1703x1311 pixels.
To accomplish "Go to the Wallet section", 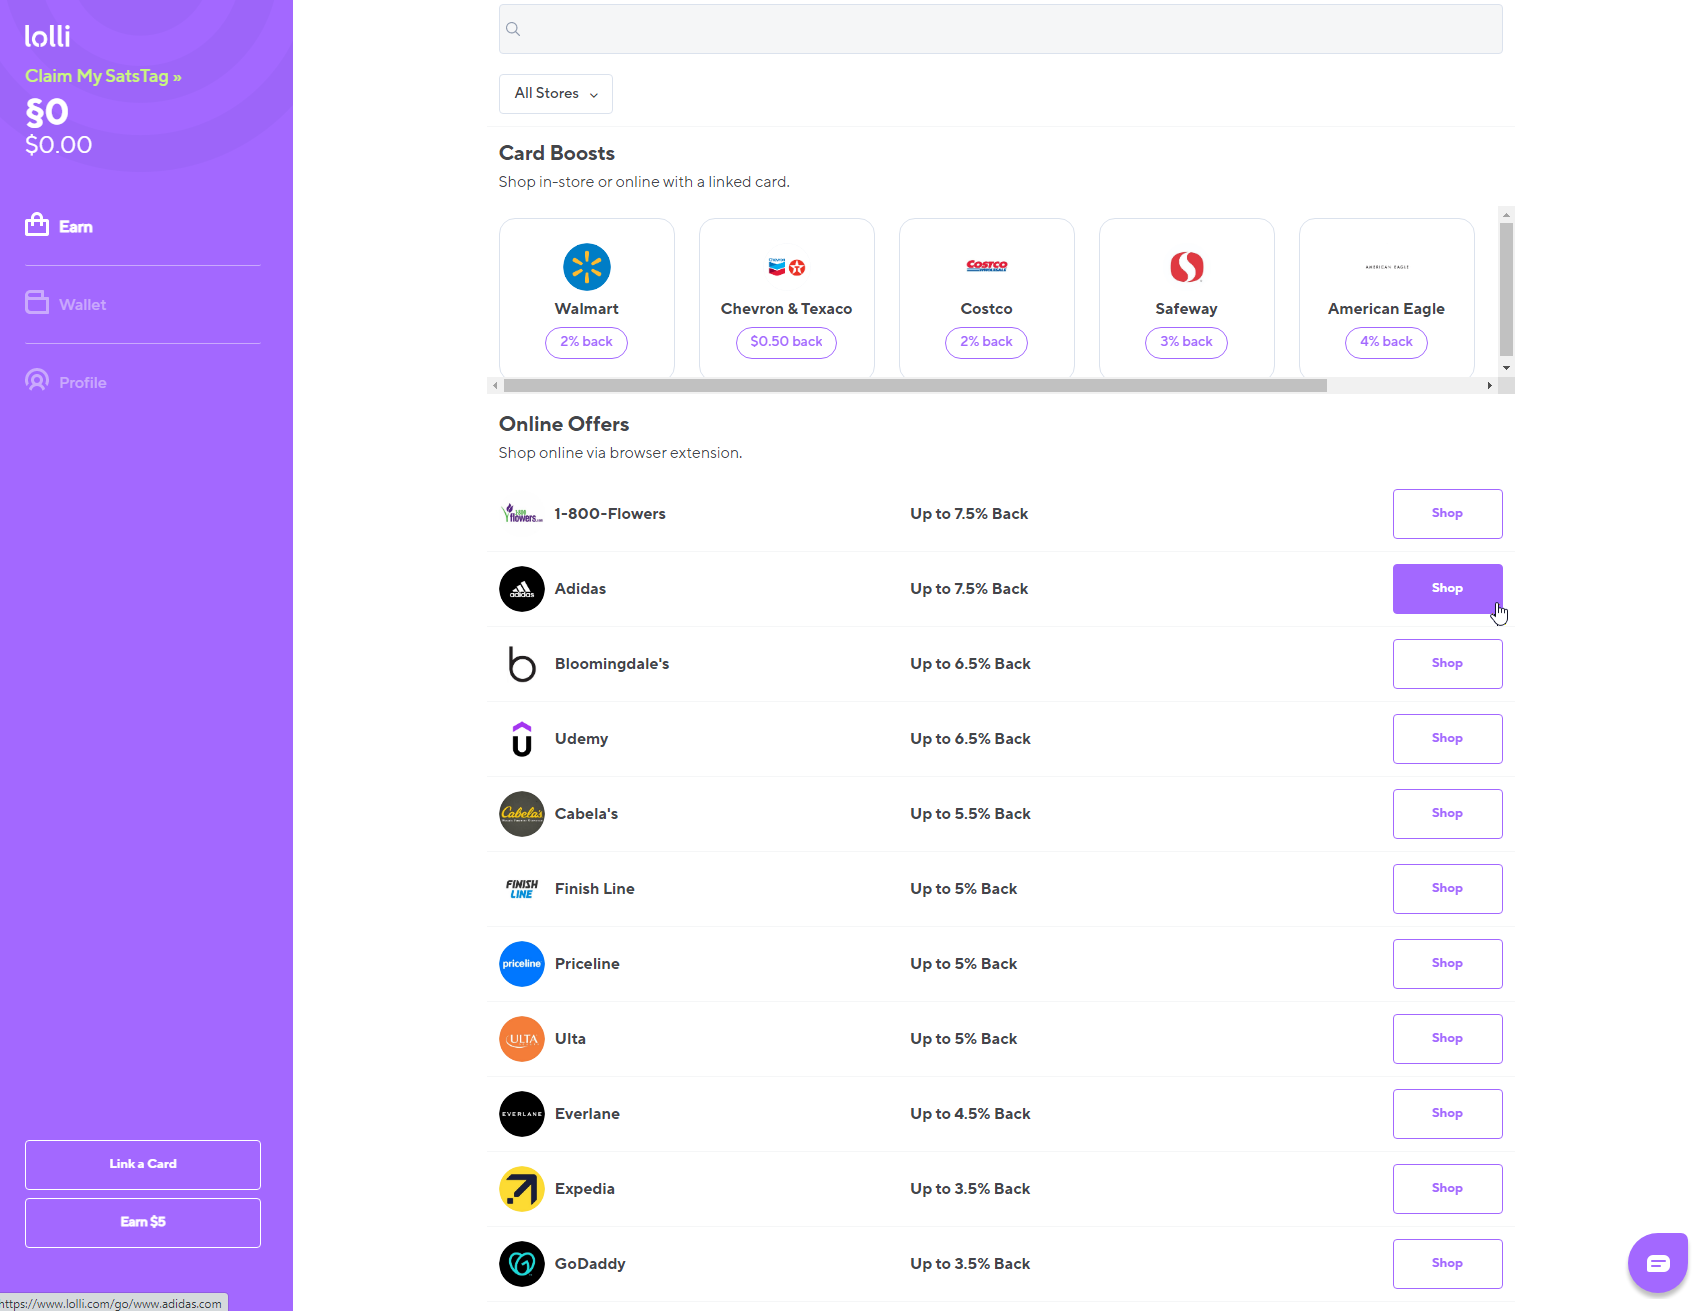I will pyautogui.click(x=66, y=304).
